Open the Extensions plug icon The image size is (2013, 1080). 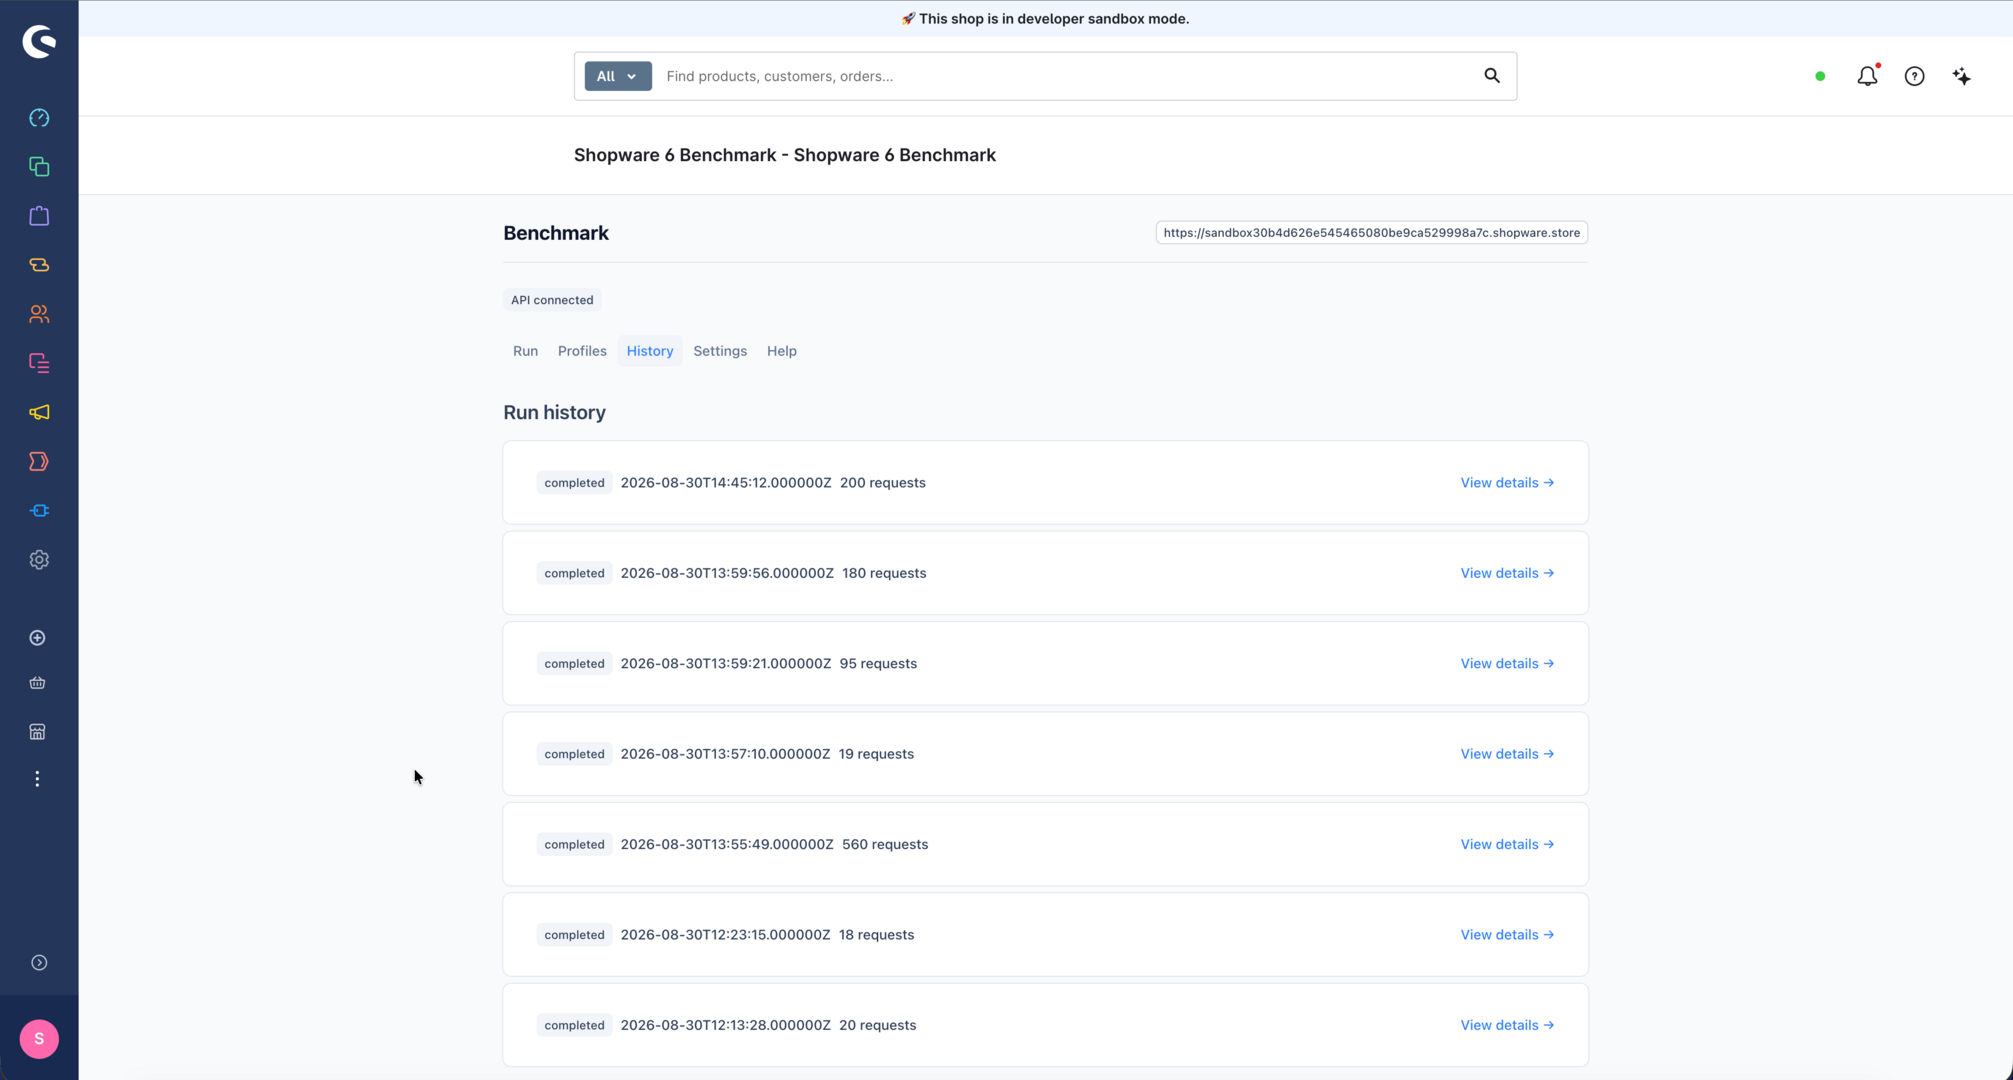[x=39, y=511]
